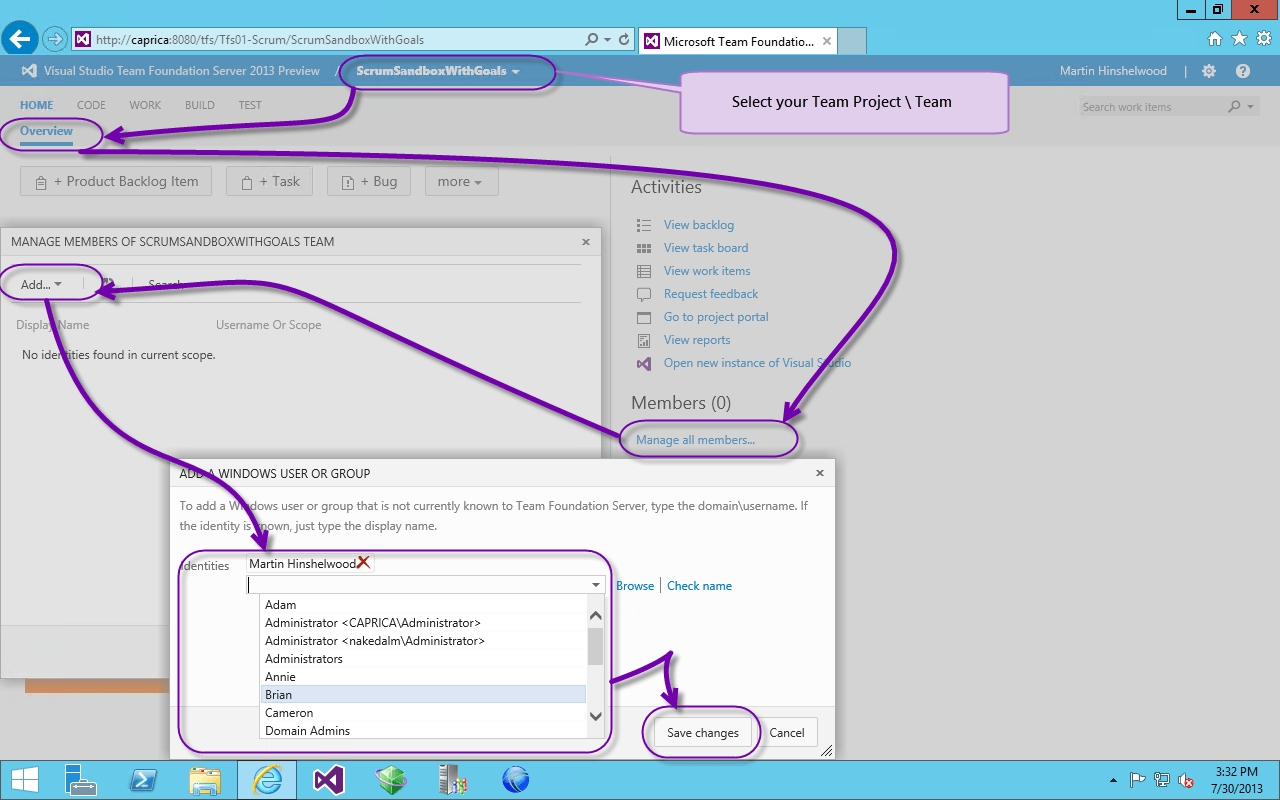This screenshot has width=1280, height=800.
Task: Click the Visual Studio logo in TFS header
Action: (x=29, y=71)
